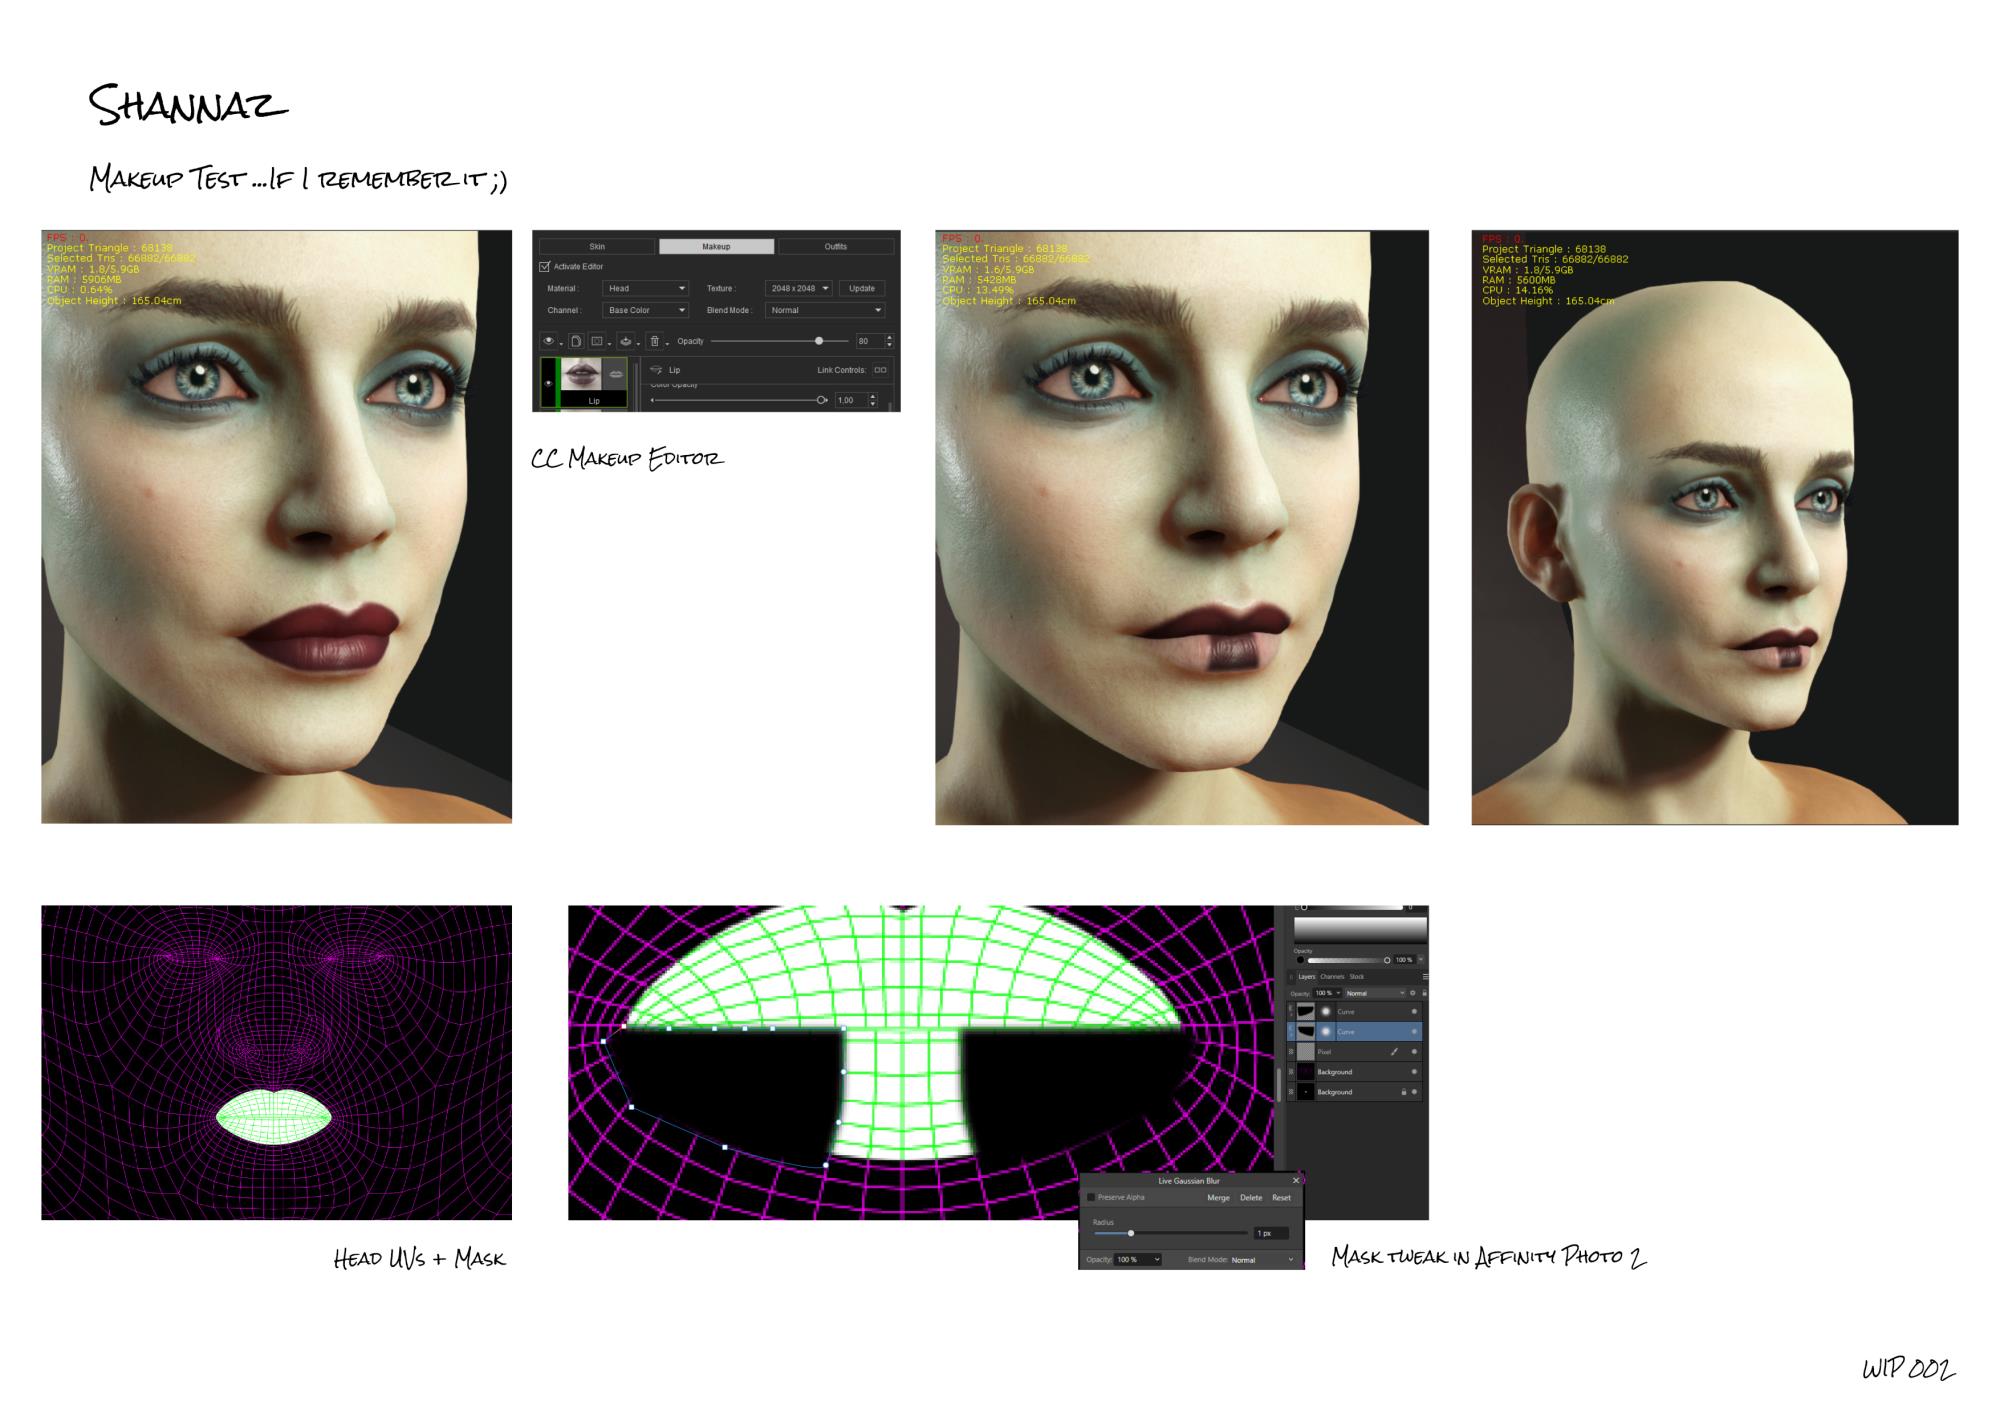Click the black colour swatch beside Opacity slider
The image size is (2000, 1414).
[1300, 960]
